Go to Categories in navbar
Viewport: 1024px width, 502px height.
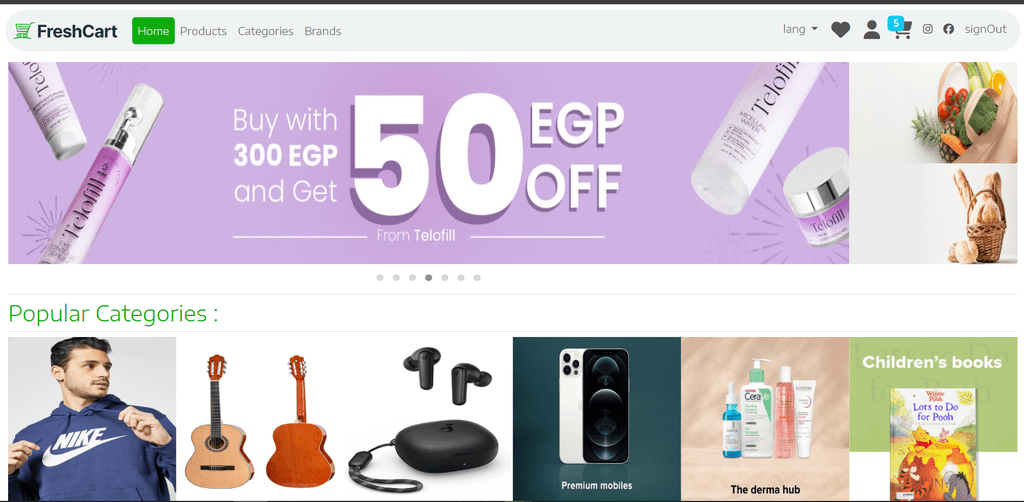[x=265, y=31]
